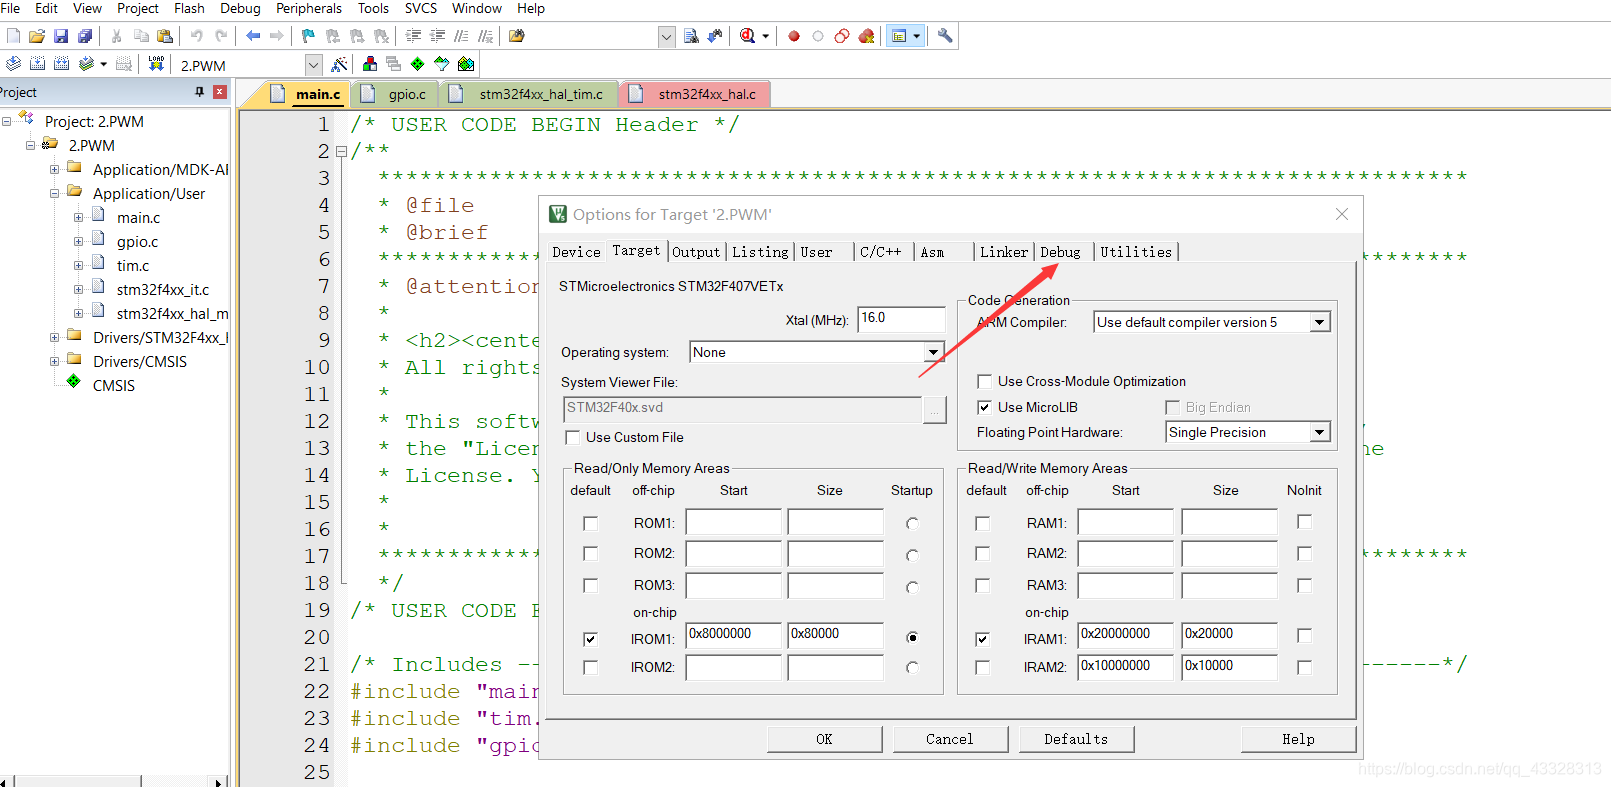Close the Project panel with red X
The width and height of the screenshot is (1611, 787).
pos(220,92)
